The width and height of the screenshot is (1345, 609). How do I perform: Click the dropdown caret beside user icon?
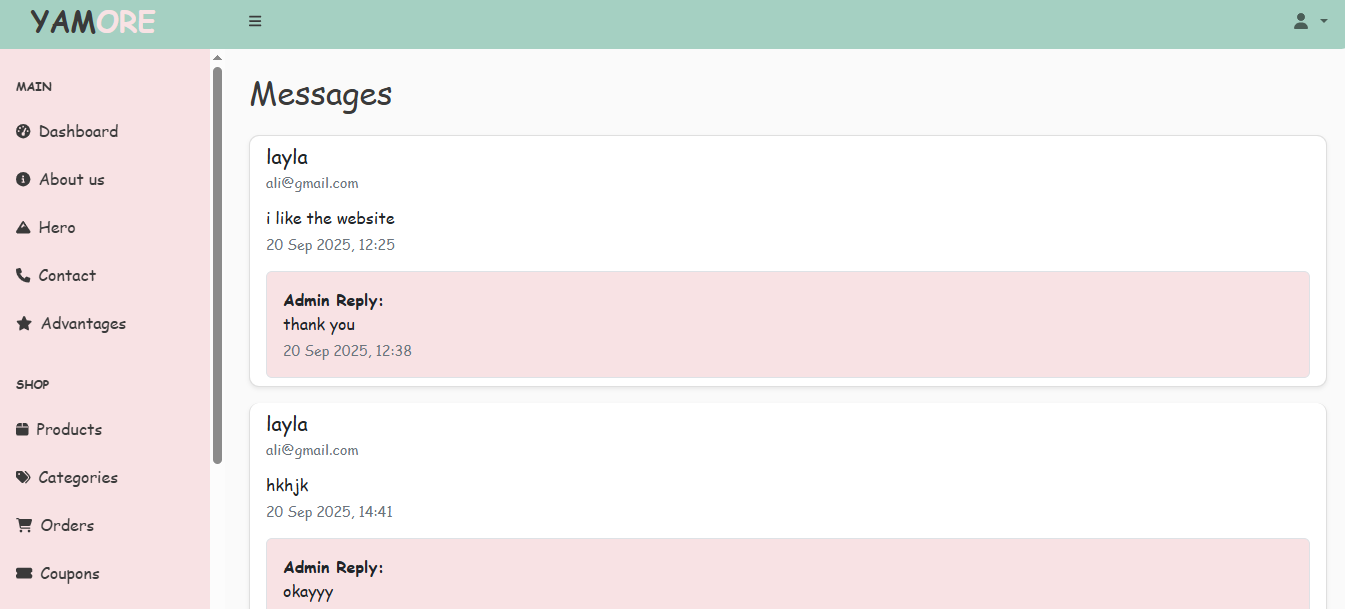1324,21
